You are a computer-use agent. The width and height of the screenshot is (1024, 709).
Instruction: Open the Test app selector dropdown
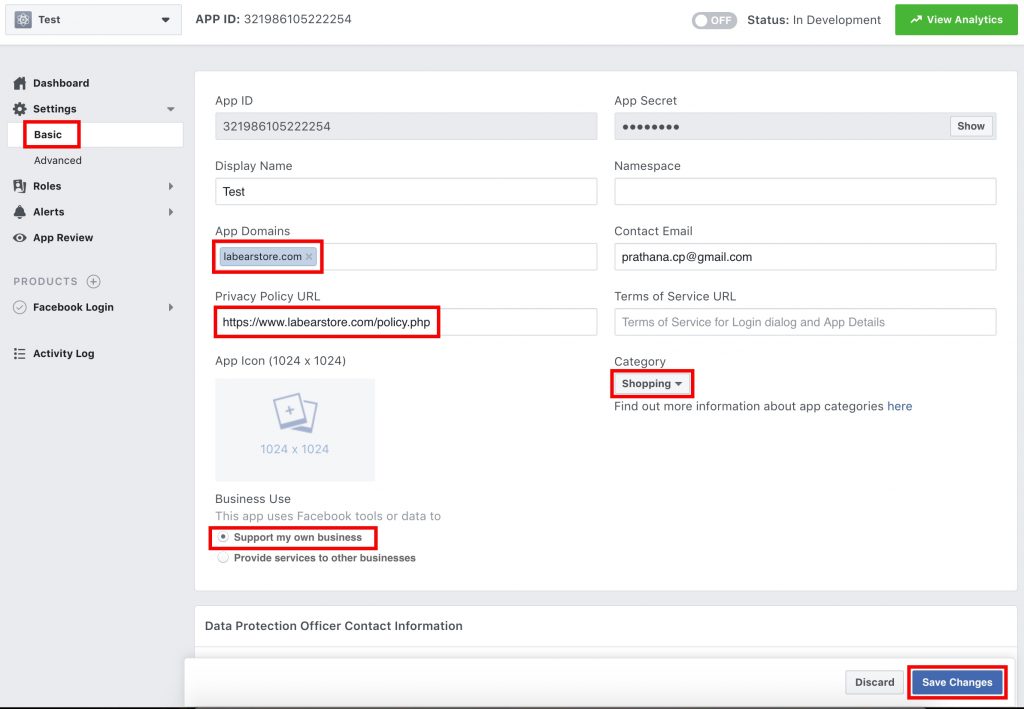pyautogui.click(x=93, y=20)
